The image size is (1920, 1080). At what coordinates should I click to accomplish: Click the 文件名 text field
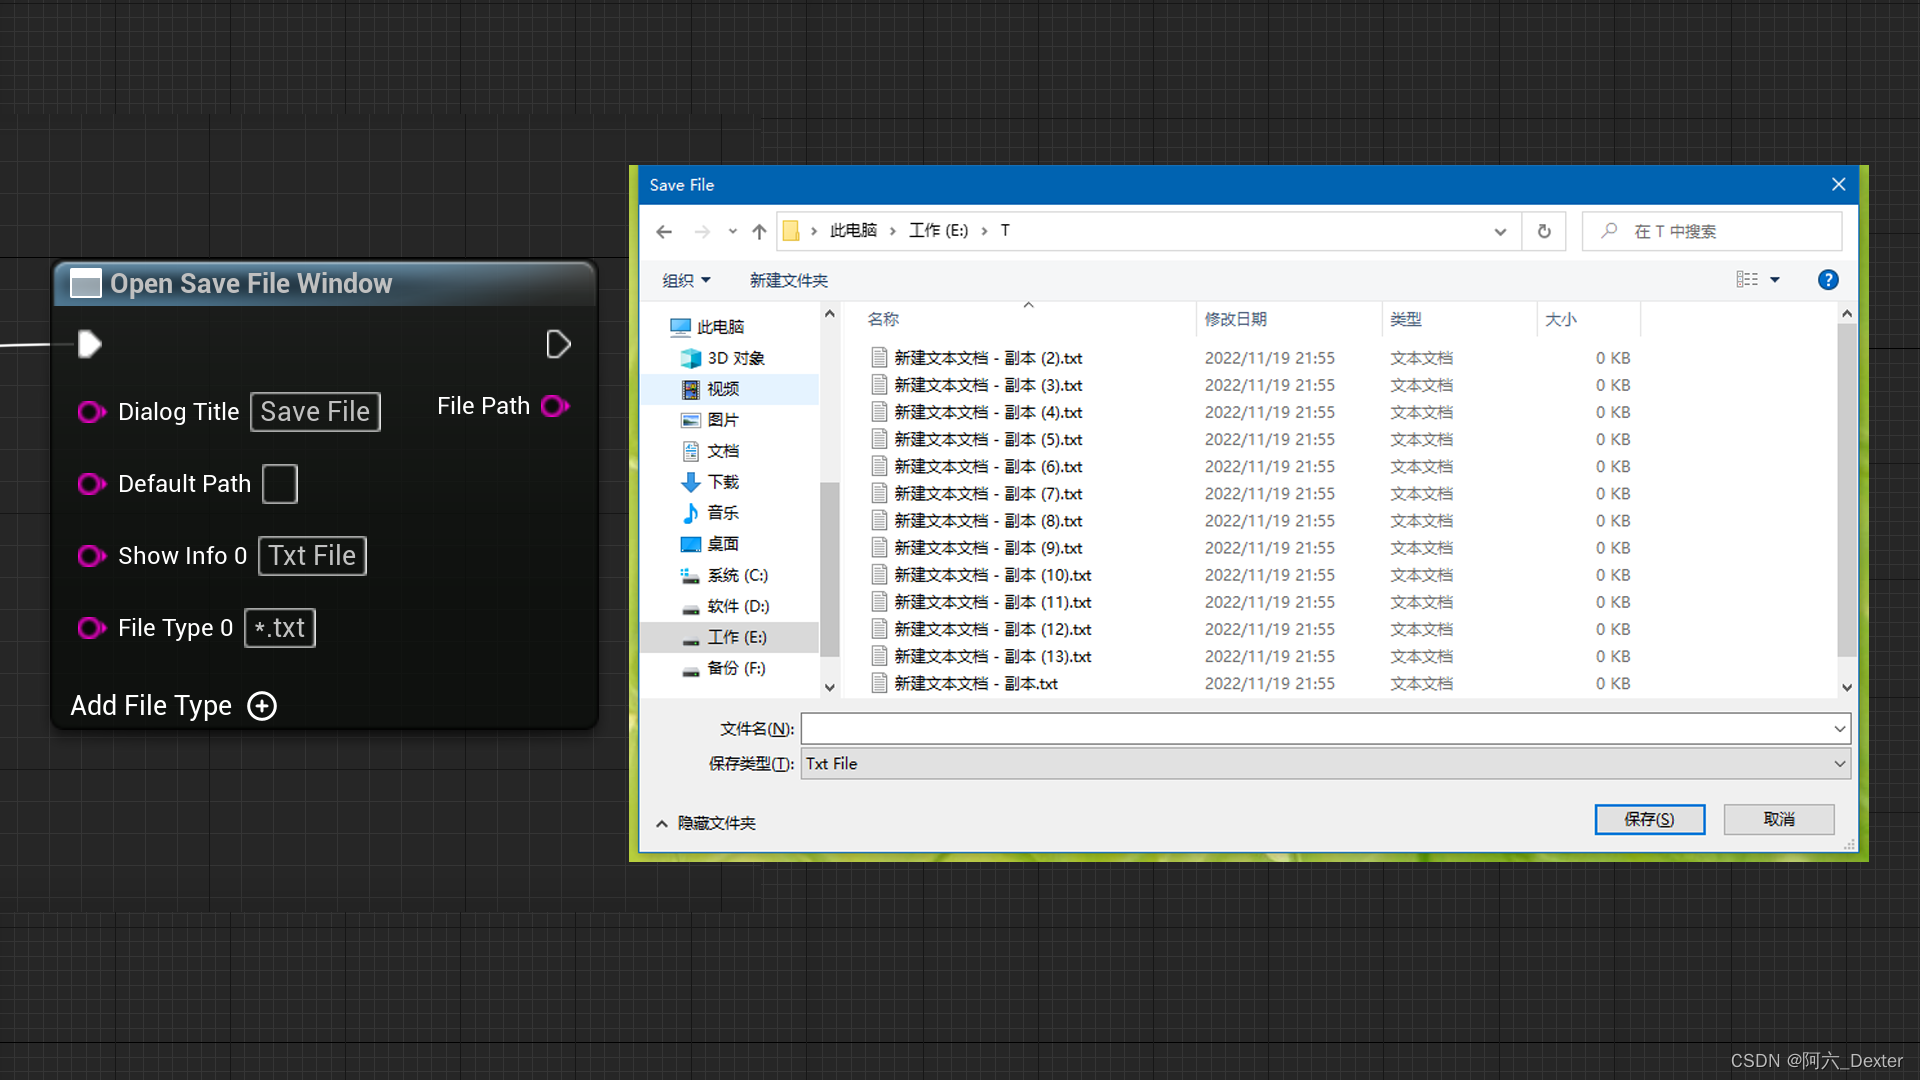(x=1315, y=729)
